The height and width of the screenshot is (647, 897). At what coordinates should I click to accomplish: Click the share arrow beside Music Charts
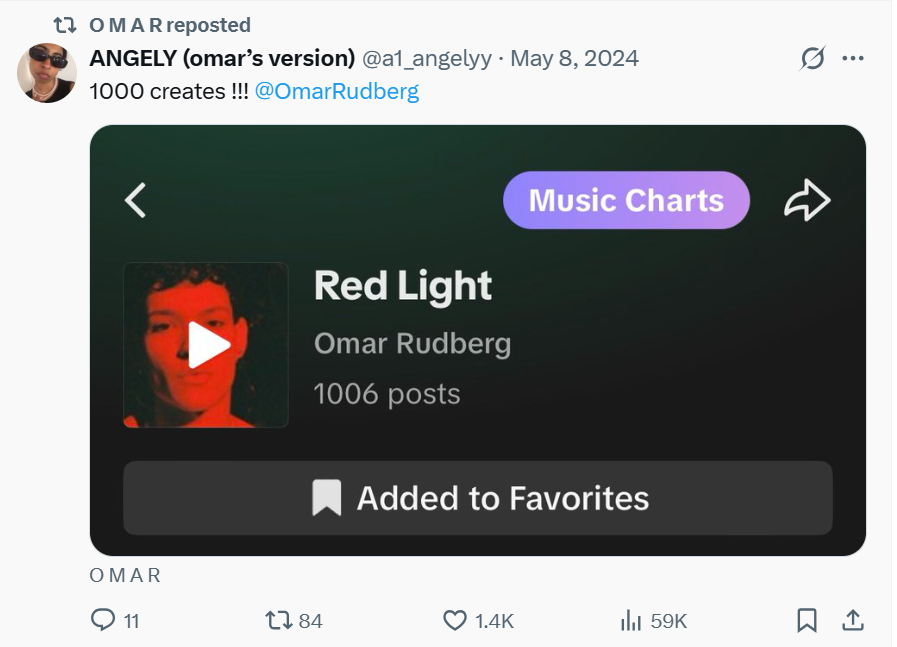(807, 201)
